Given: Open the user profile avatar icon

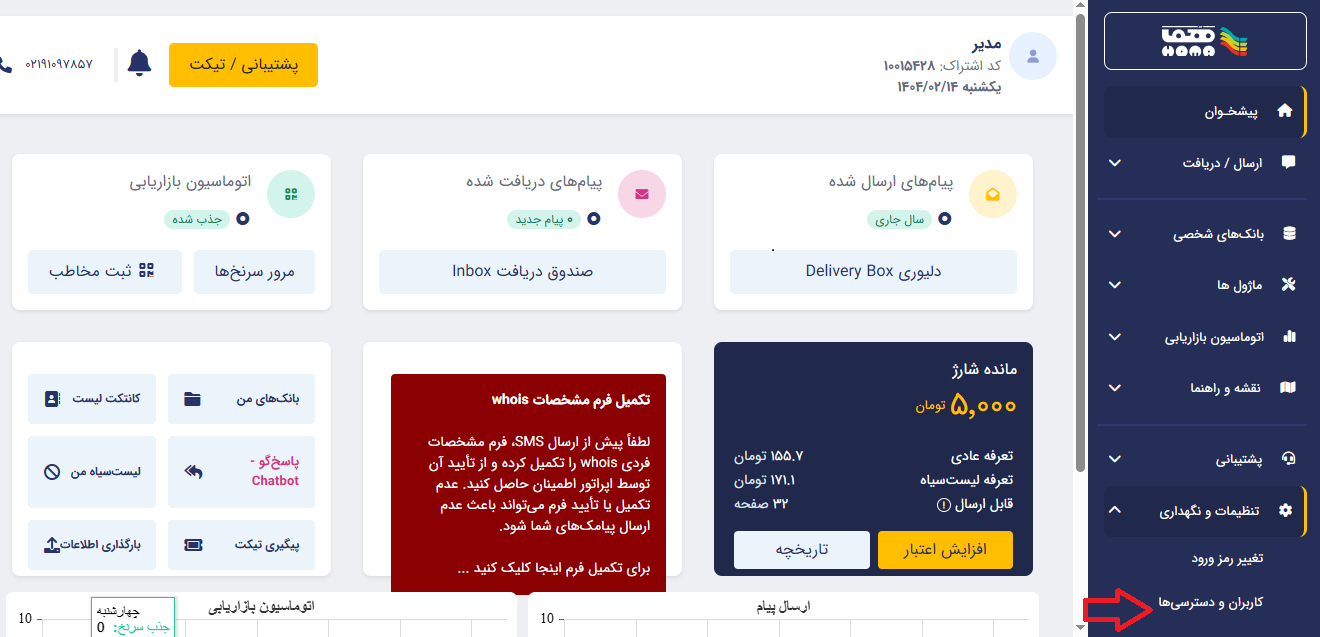Looking at the screenshot, I should click(1033, 56).
